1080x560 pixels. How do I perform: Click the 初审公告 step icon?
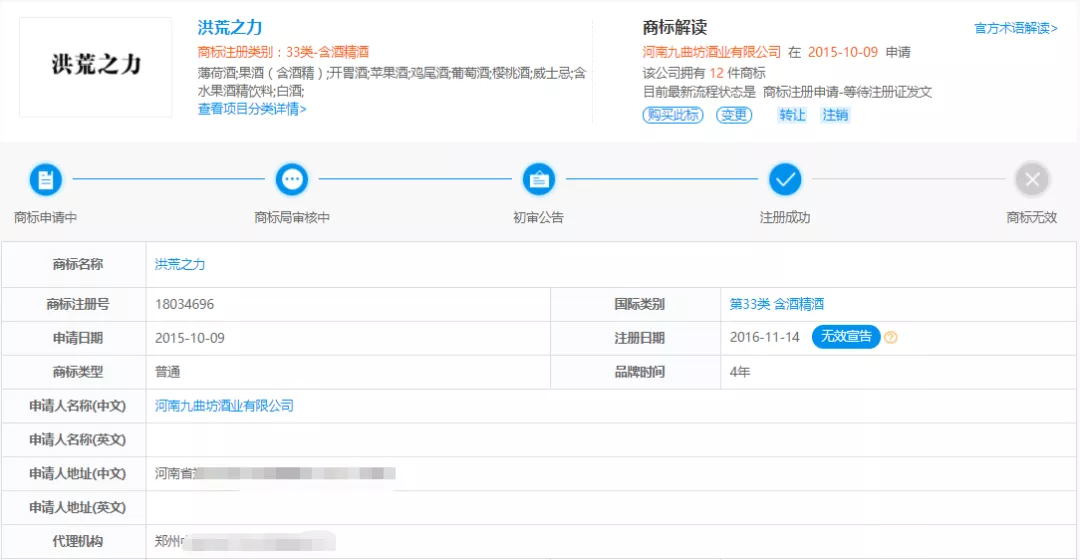click(x=539, y=180)
